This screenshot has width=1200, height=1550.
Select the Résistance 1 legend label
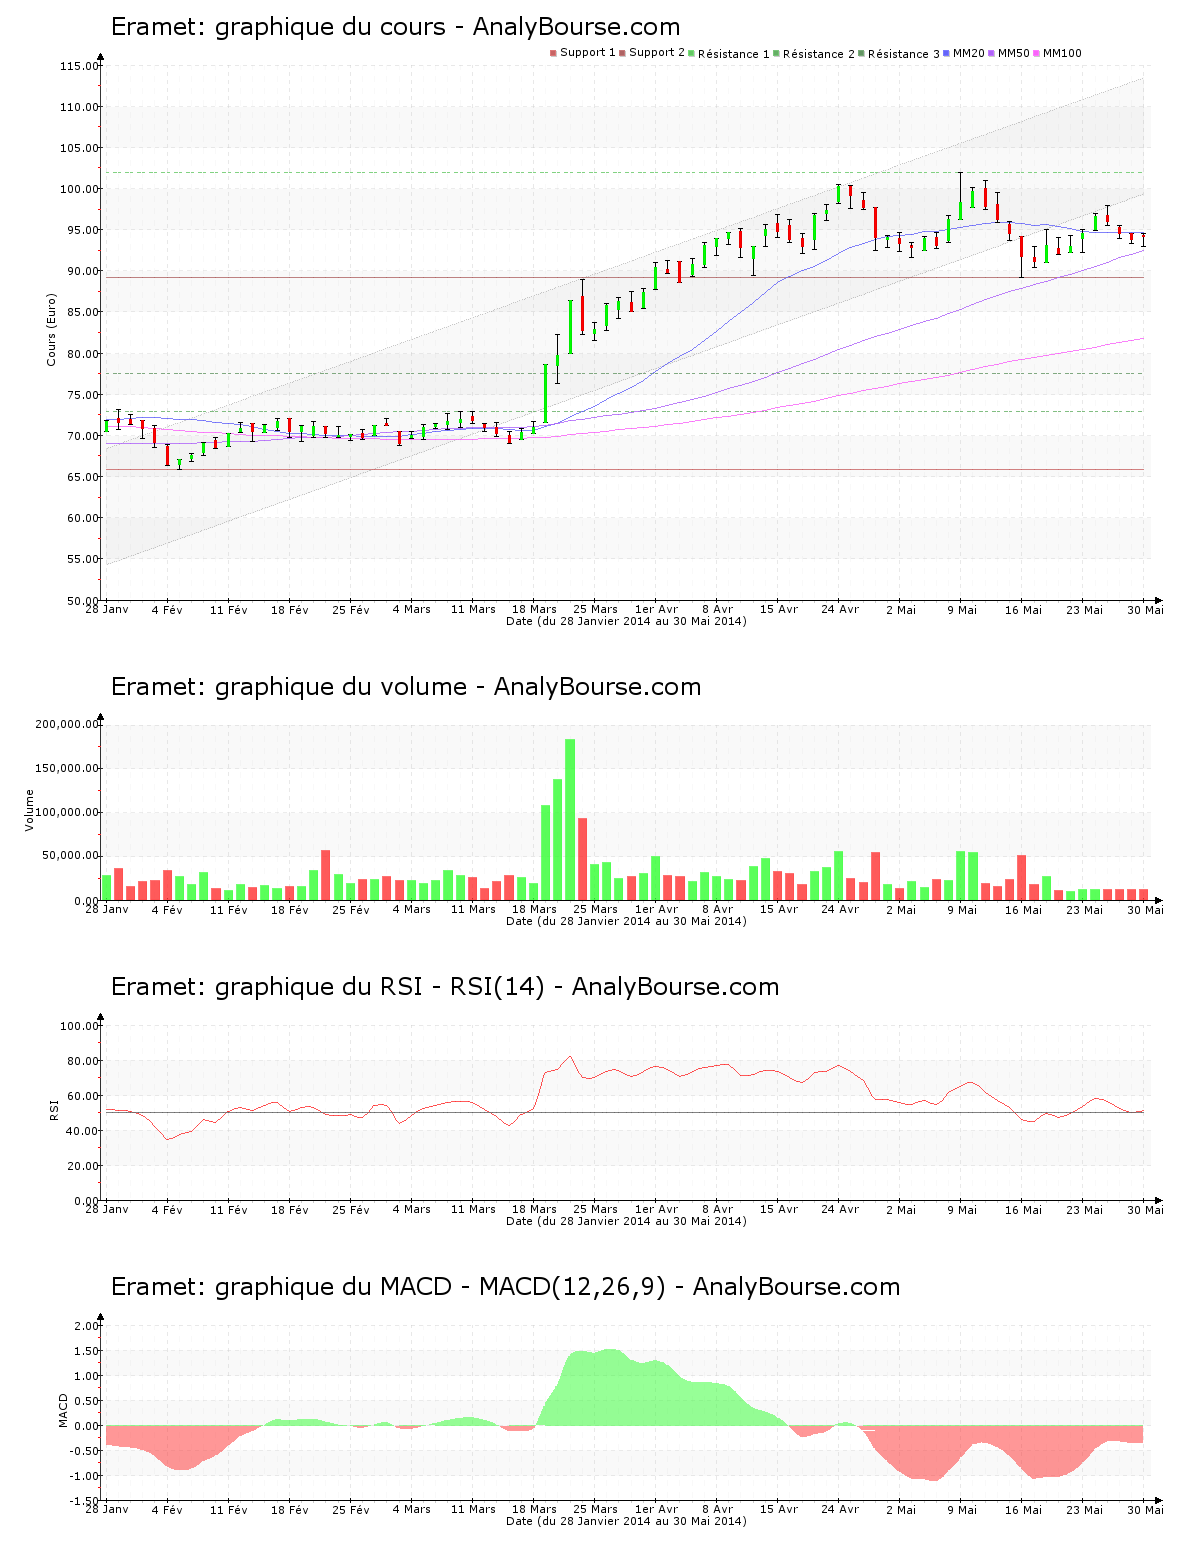pos(734,54)
